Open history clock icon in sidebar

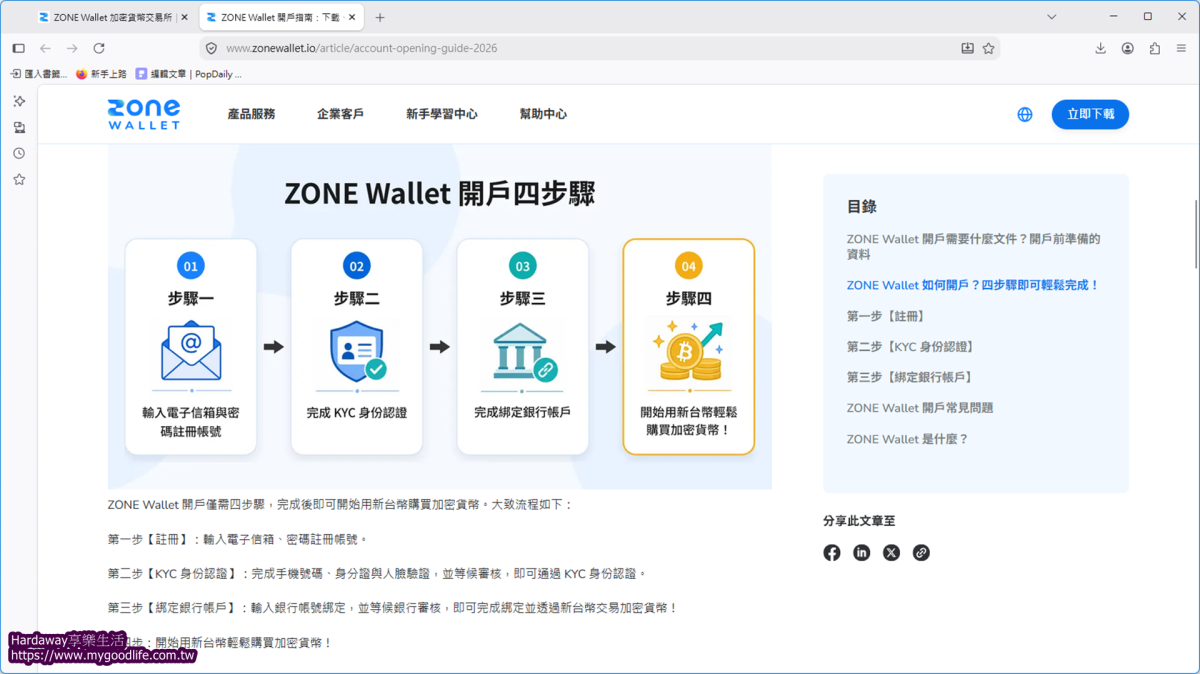[x=19, y=153]
